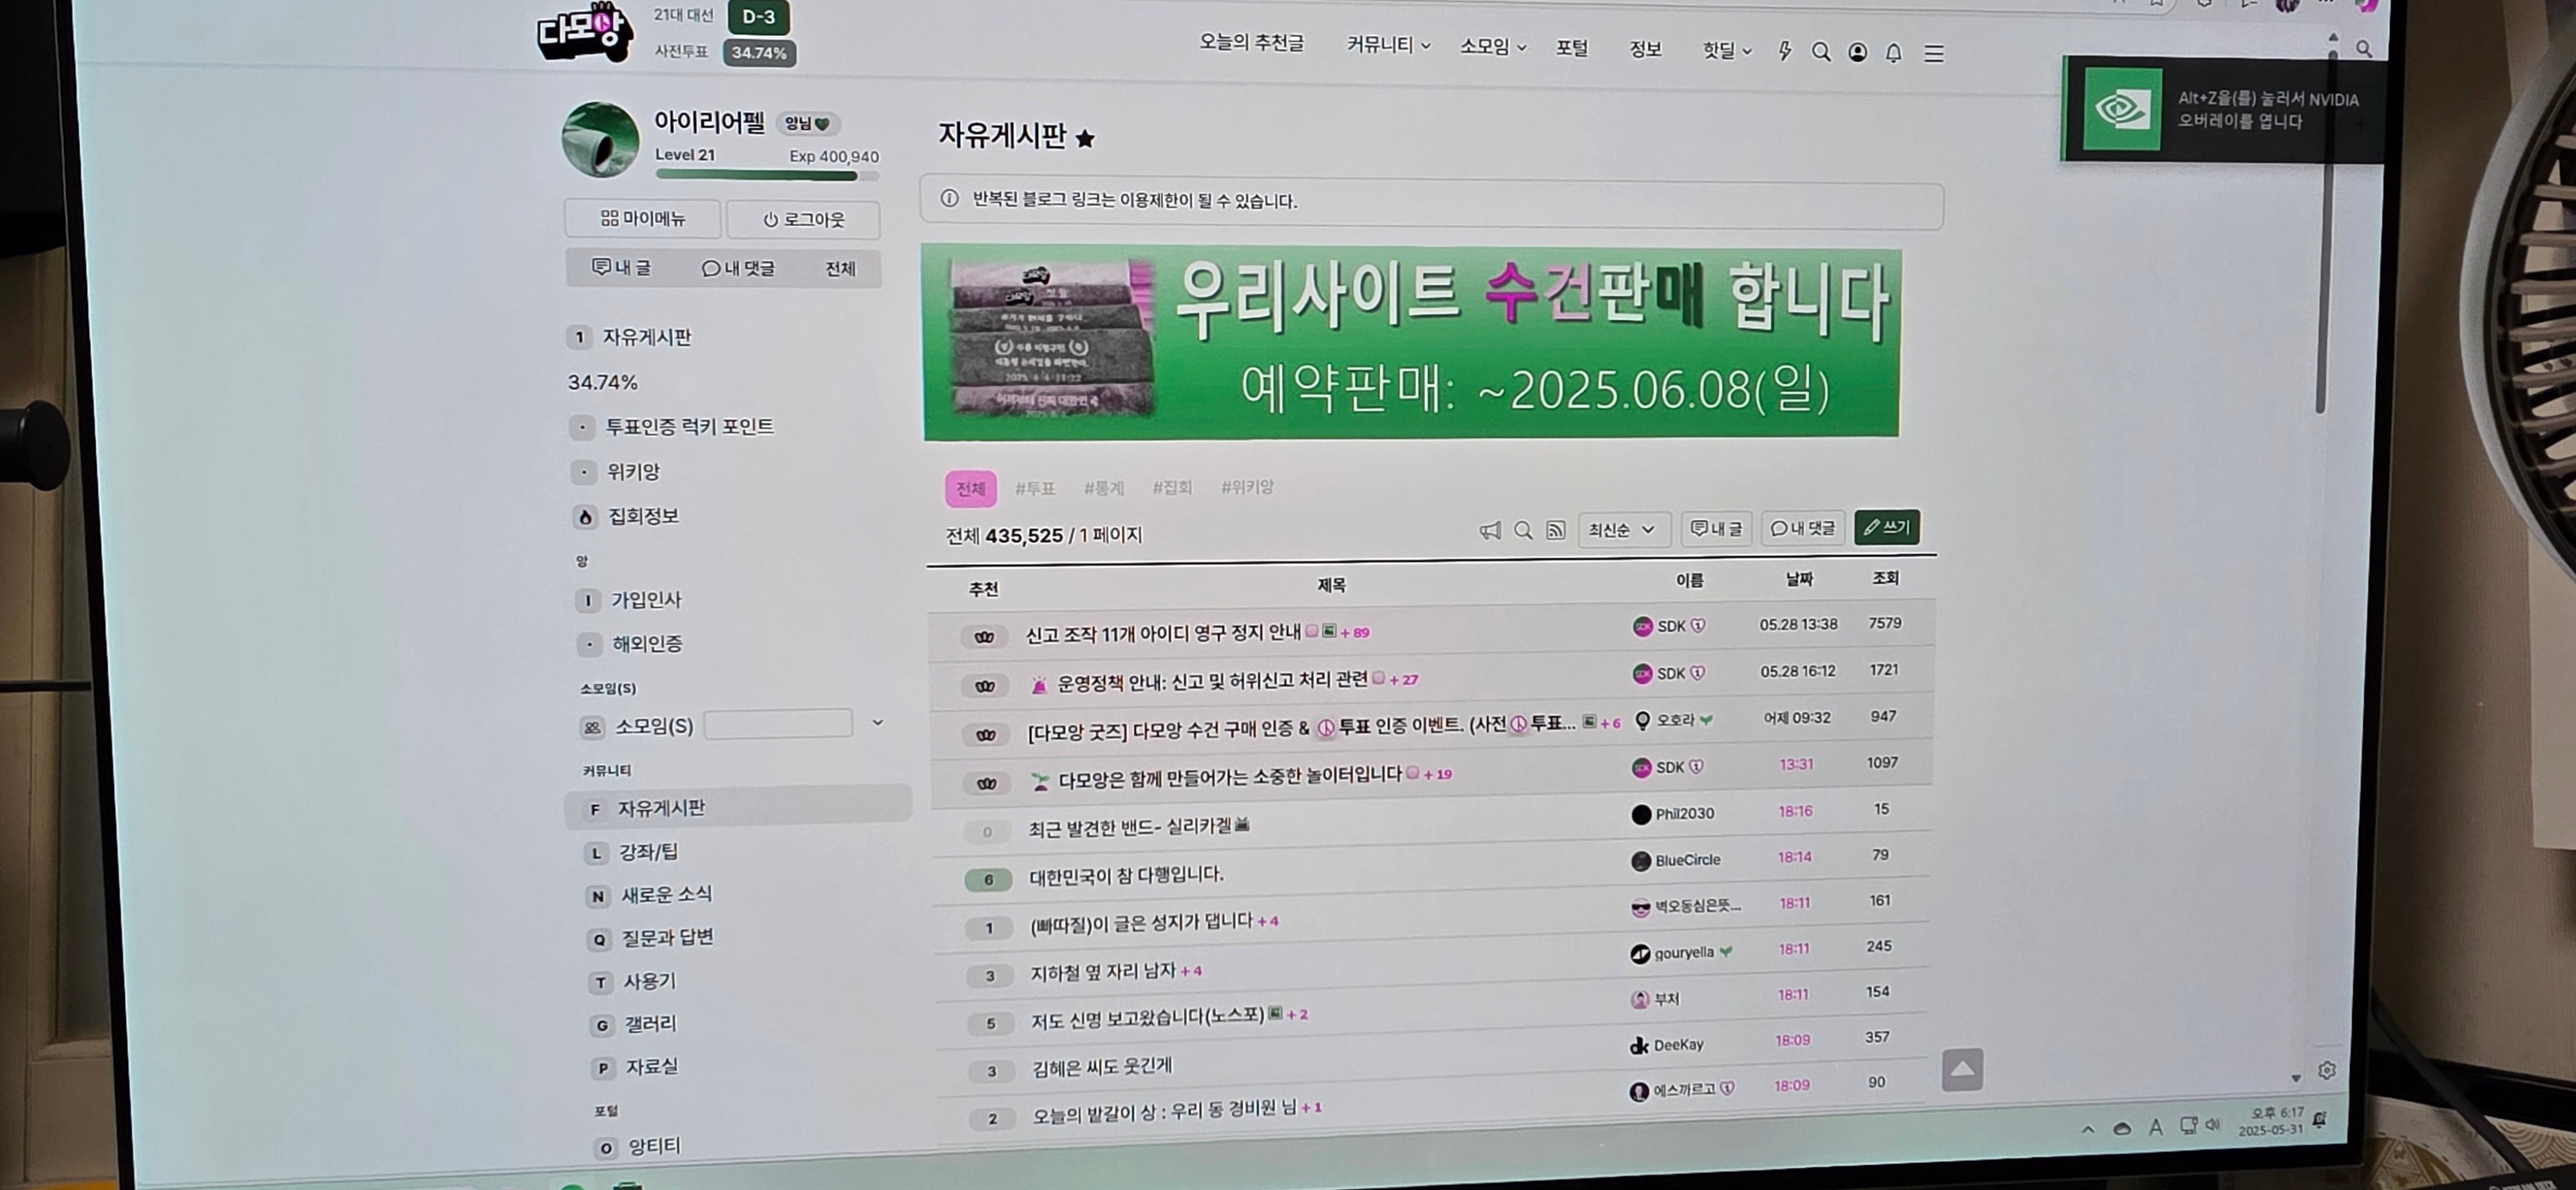Select the 전체 tag filter tab

pyautogui.click(x=970, y=489)
